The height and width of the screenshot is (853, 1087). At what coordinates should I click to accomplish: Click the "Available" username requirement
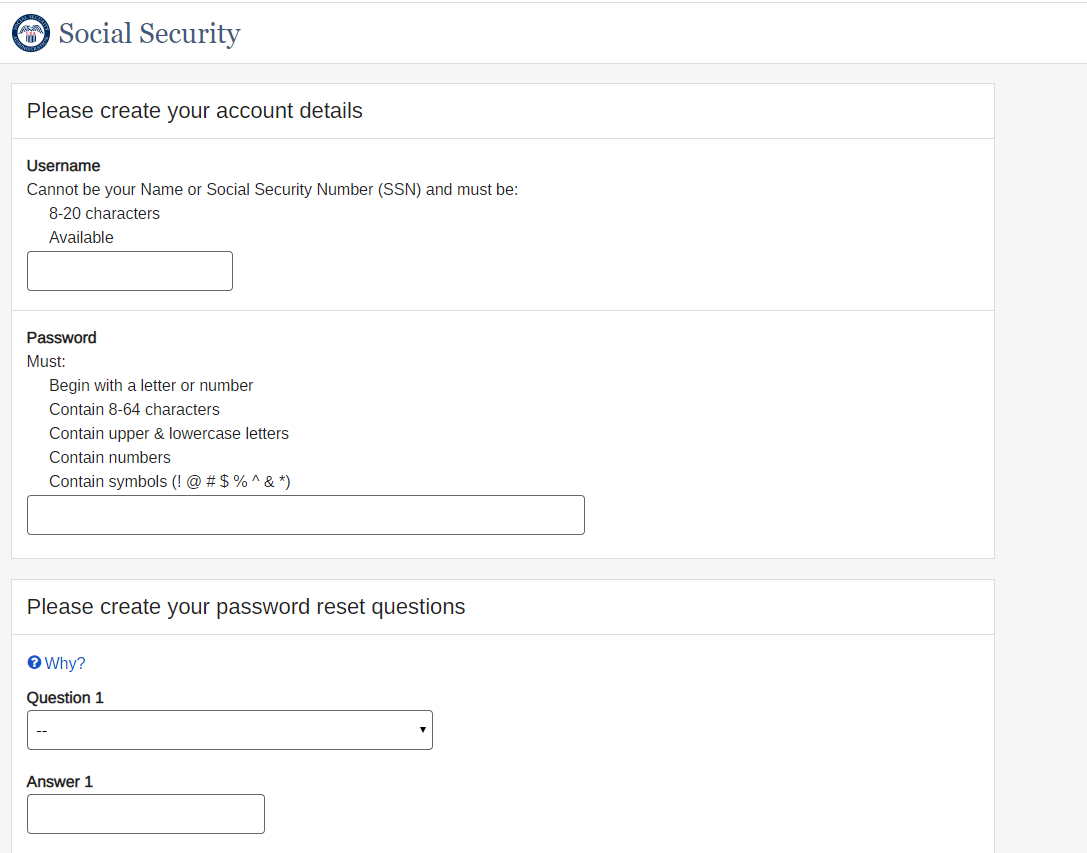click(81, 237)
